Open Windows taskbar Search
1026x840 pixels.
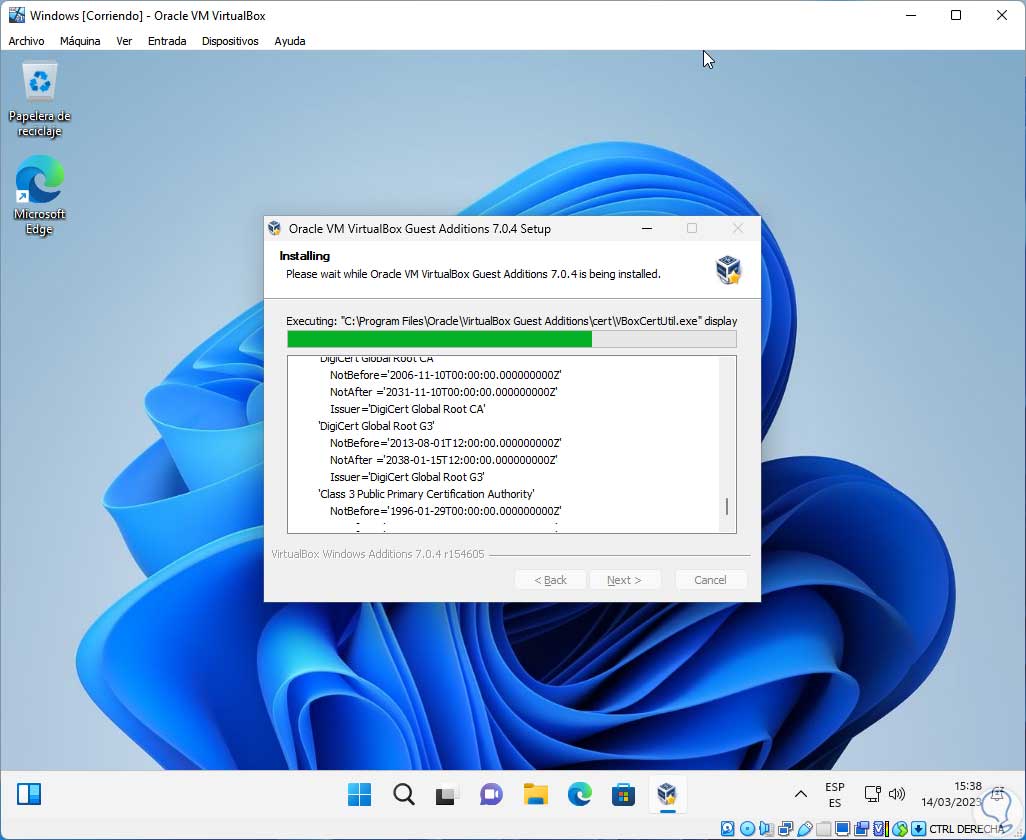404,794
